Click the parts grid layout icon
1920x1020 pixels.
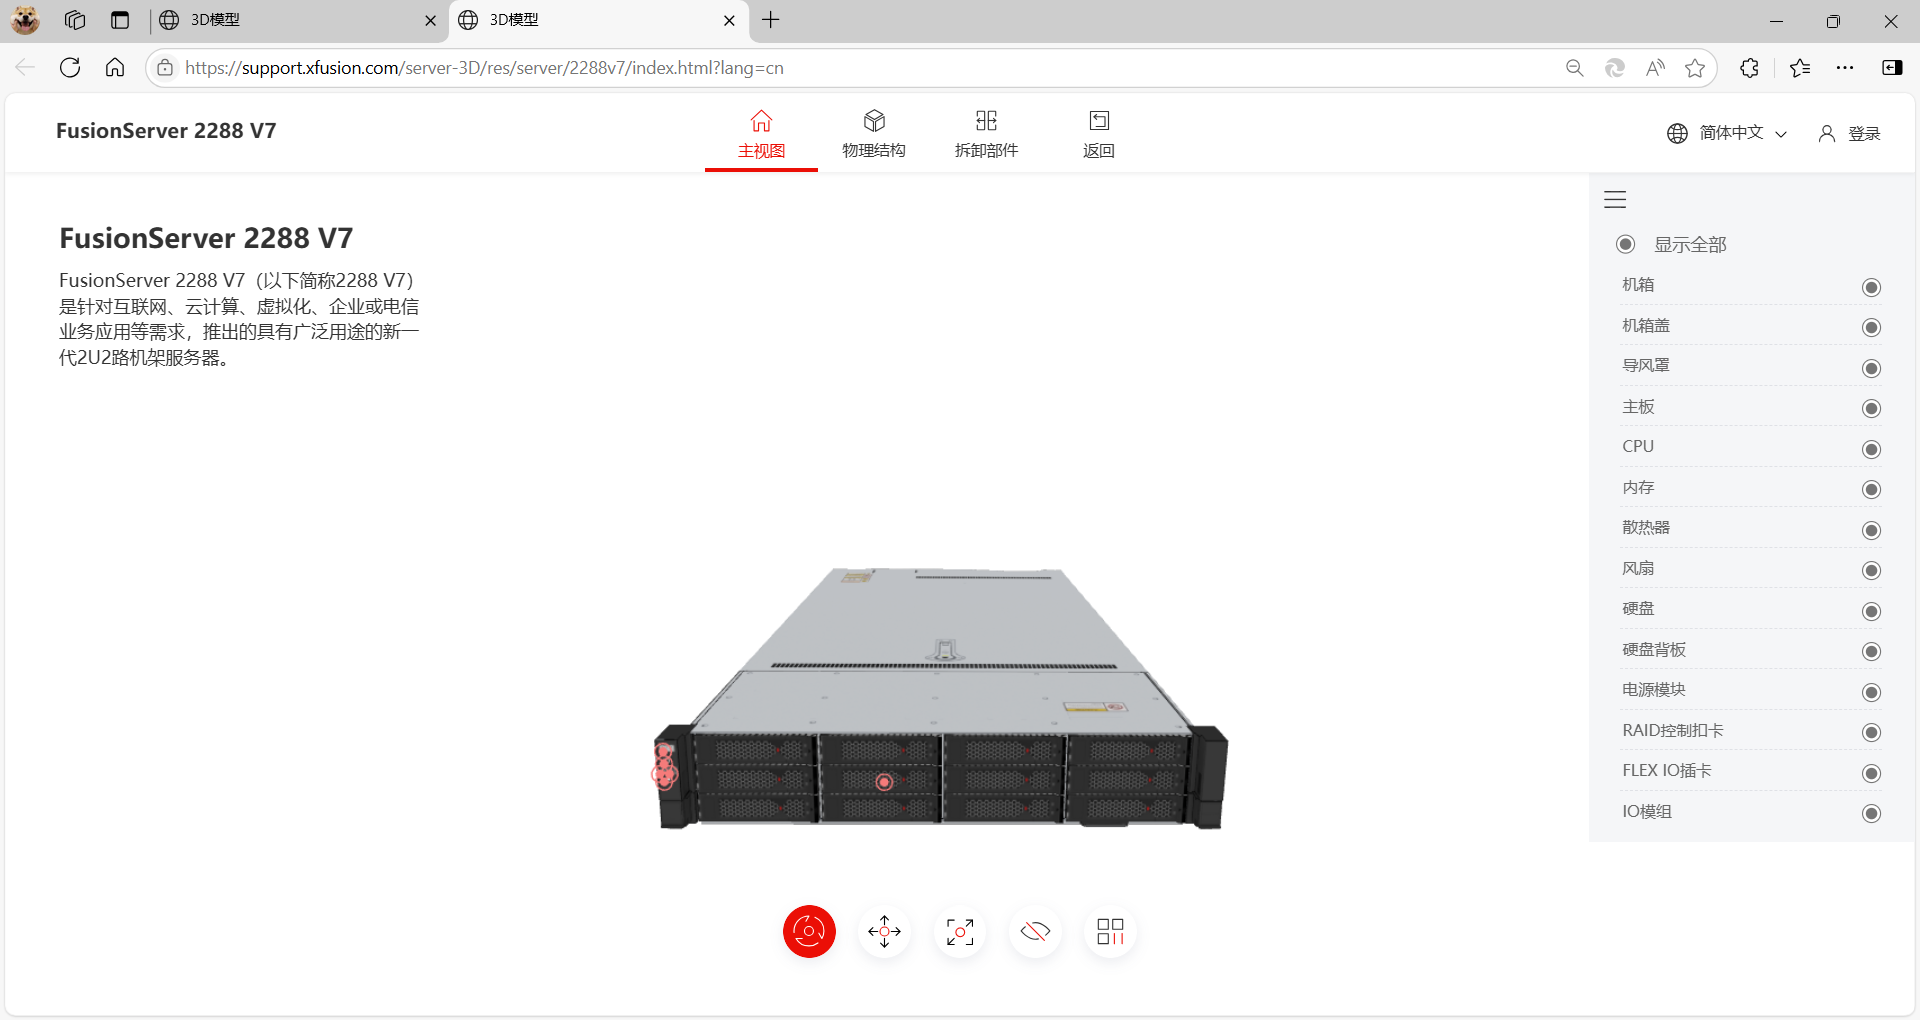coord(1110,932)
